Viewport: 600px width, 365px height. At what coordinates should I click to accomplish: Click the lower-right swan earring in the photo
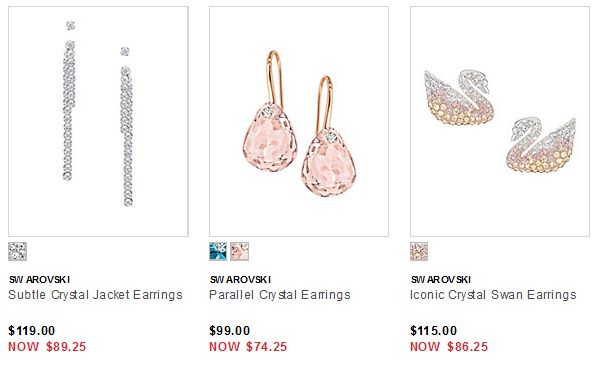(541, 145)
